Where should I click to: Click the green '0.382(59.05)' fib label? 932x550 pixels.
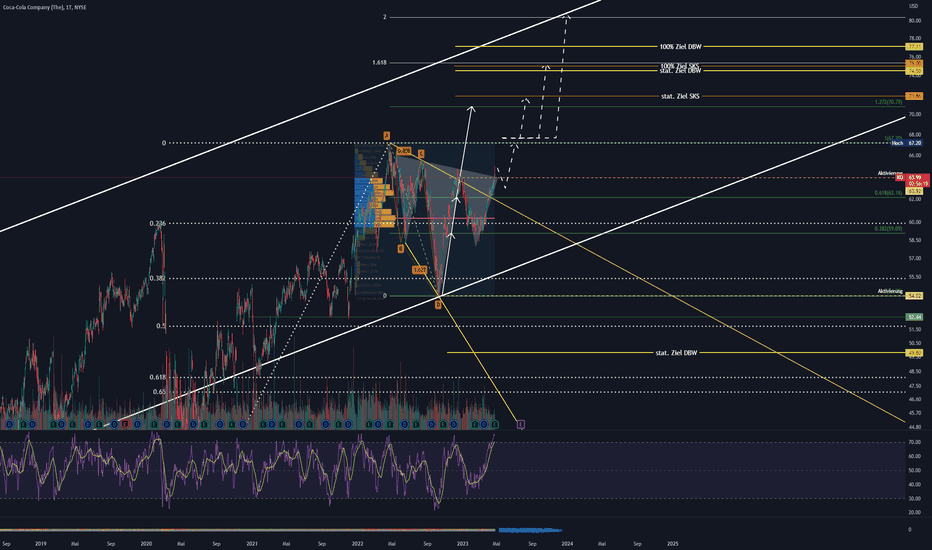(888, 228)
